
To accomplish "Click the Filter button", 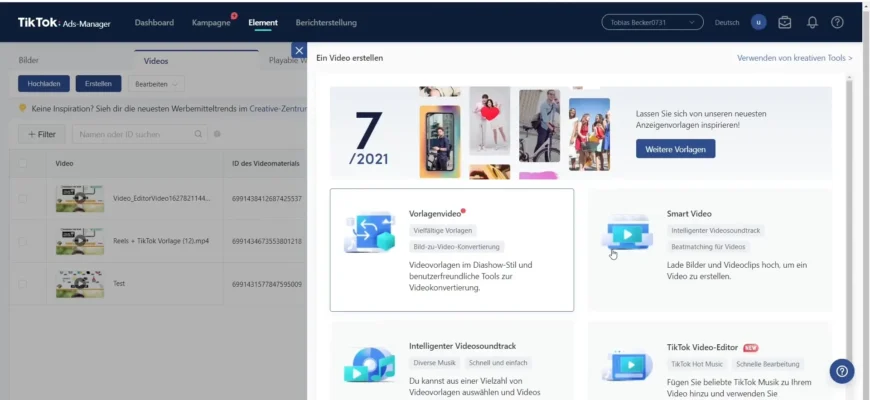I will pos(42,134).
